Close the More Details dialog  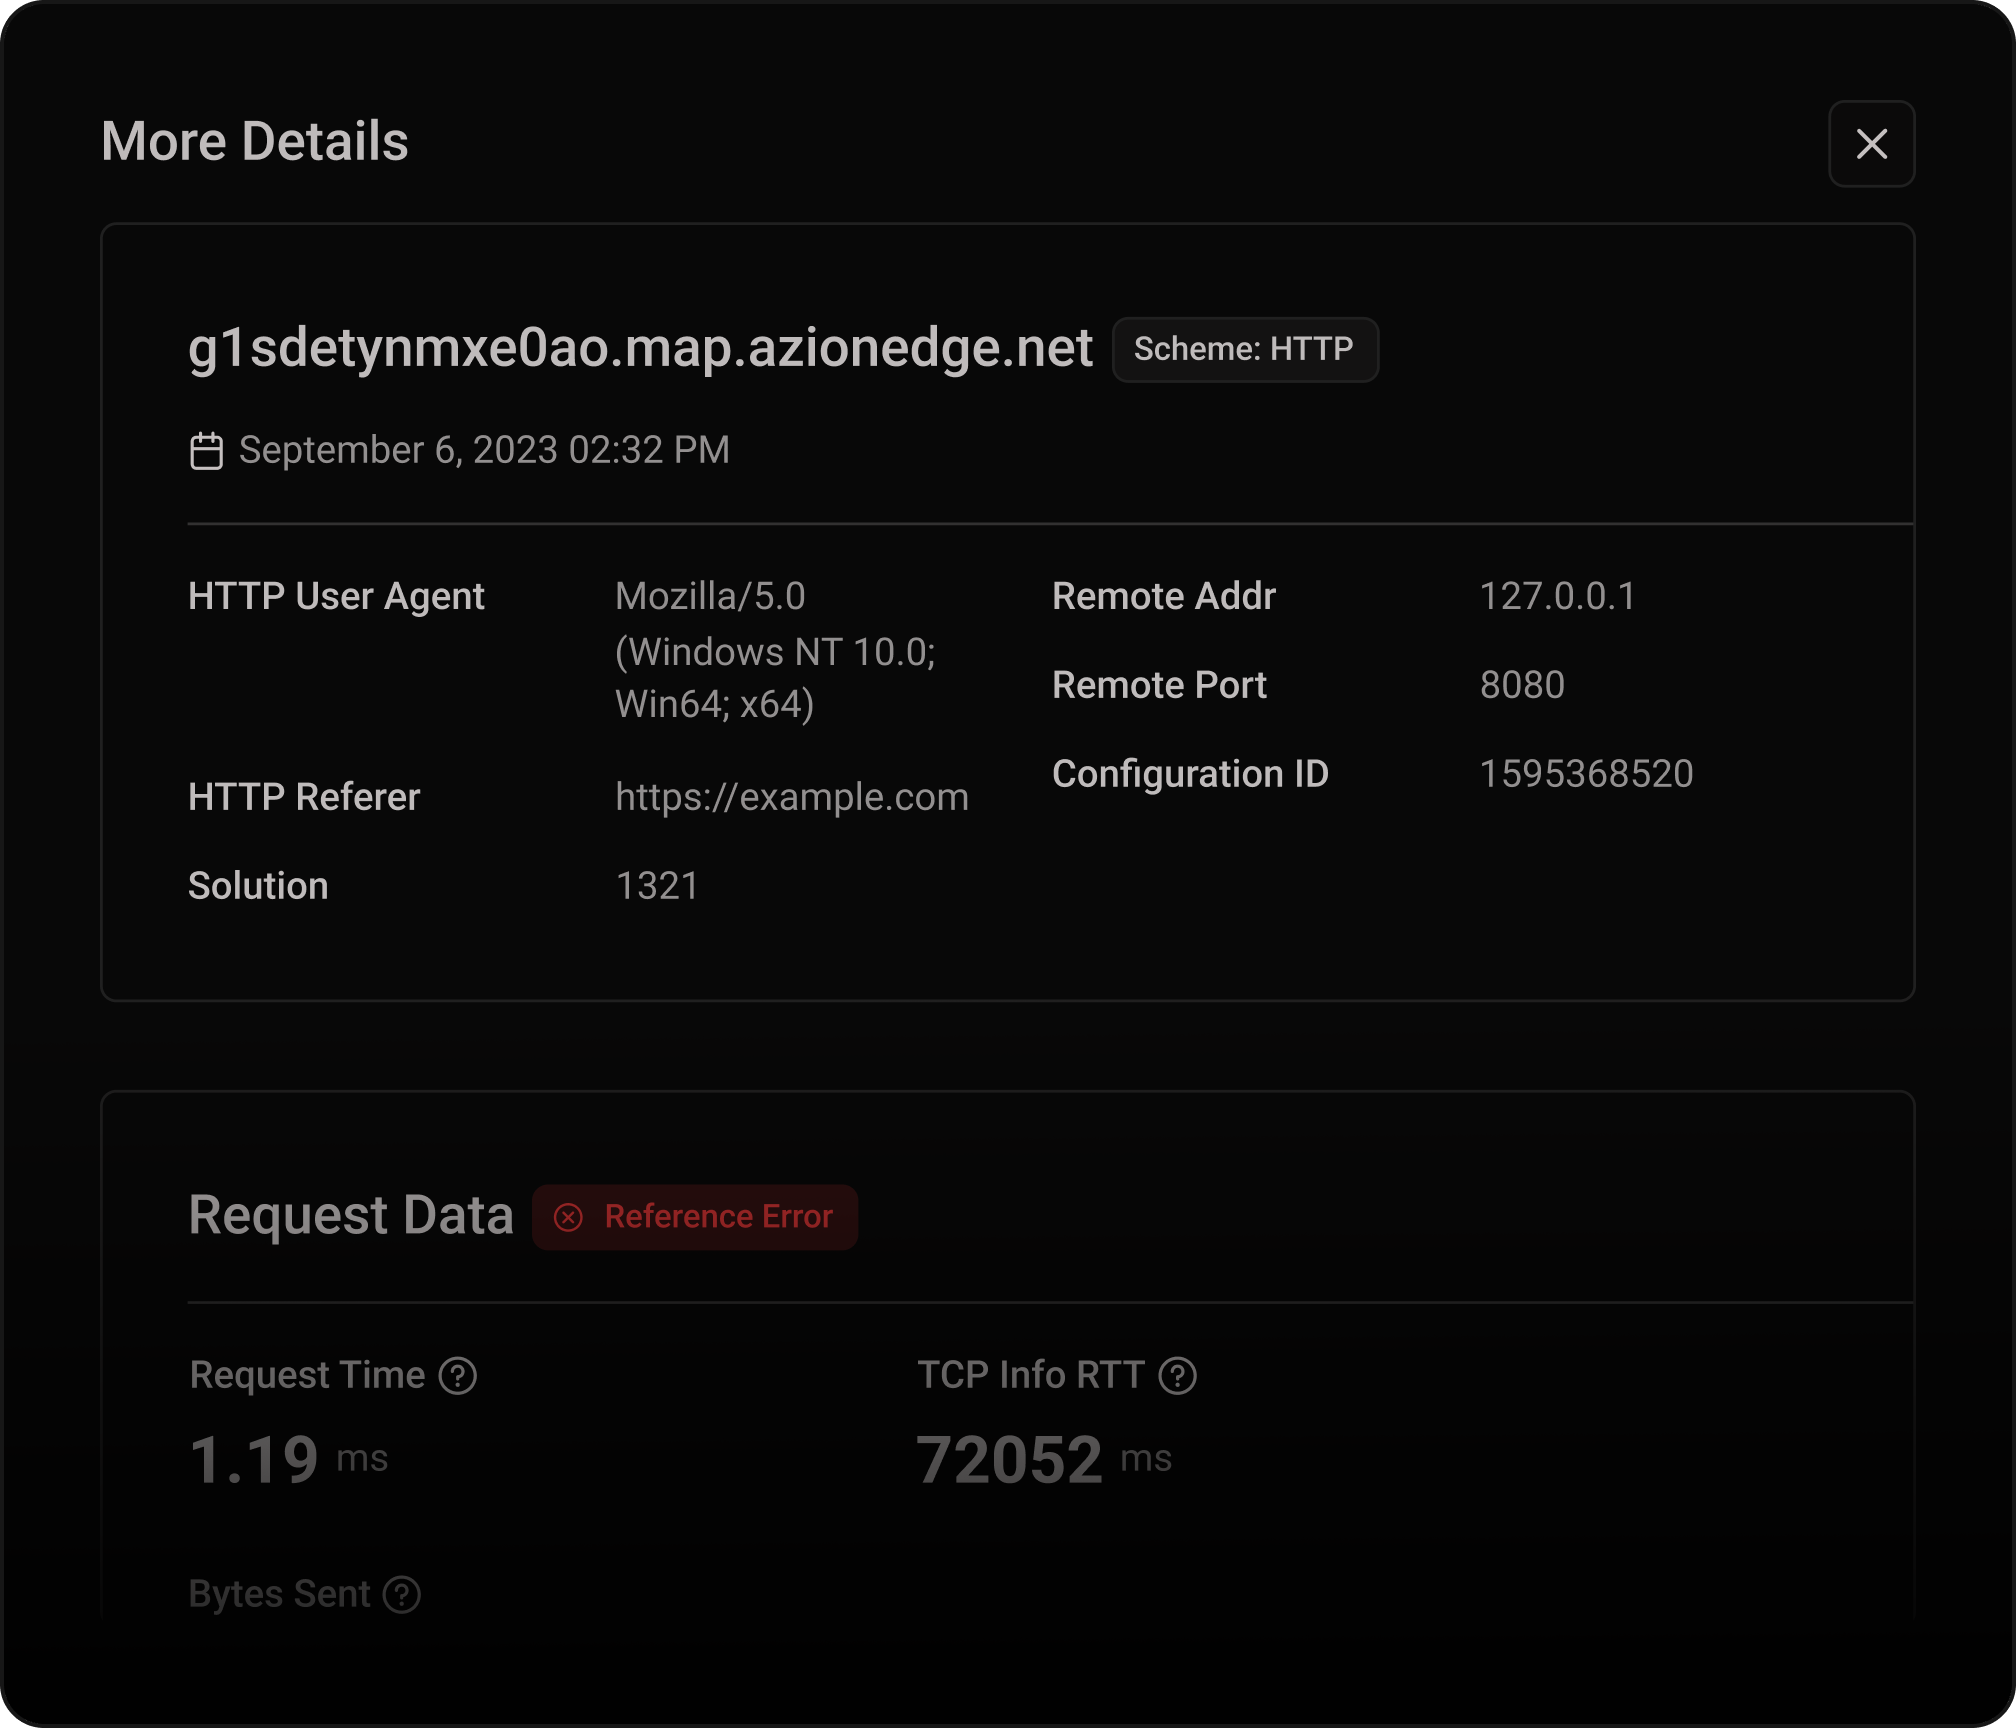pos(1871,144)
